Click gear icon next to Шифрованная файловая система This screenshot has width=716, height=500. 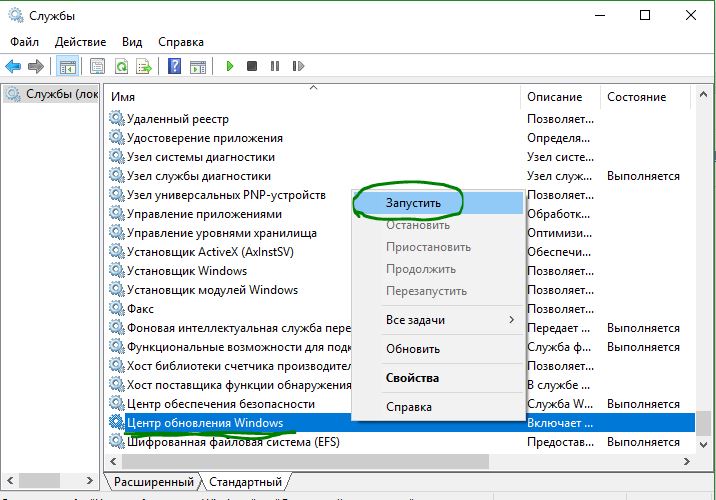(117, 442)
